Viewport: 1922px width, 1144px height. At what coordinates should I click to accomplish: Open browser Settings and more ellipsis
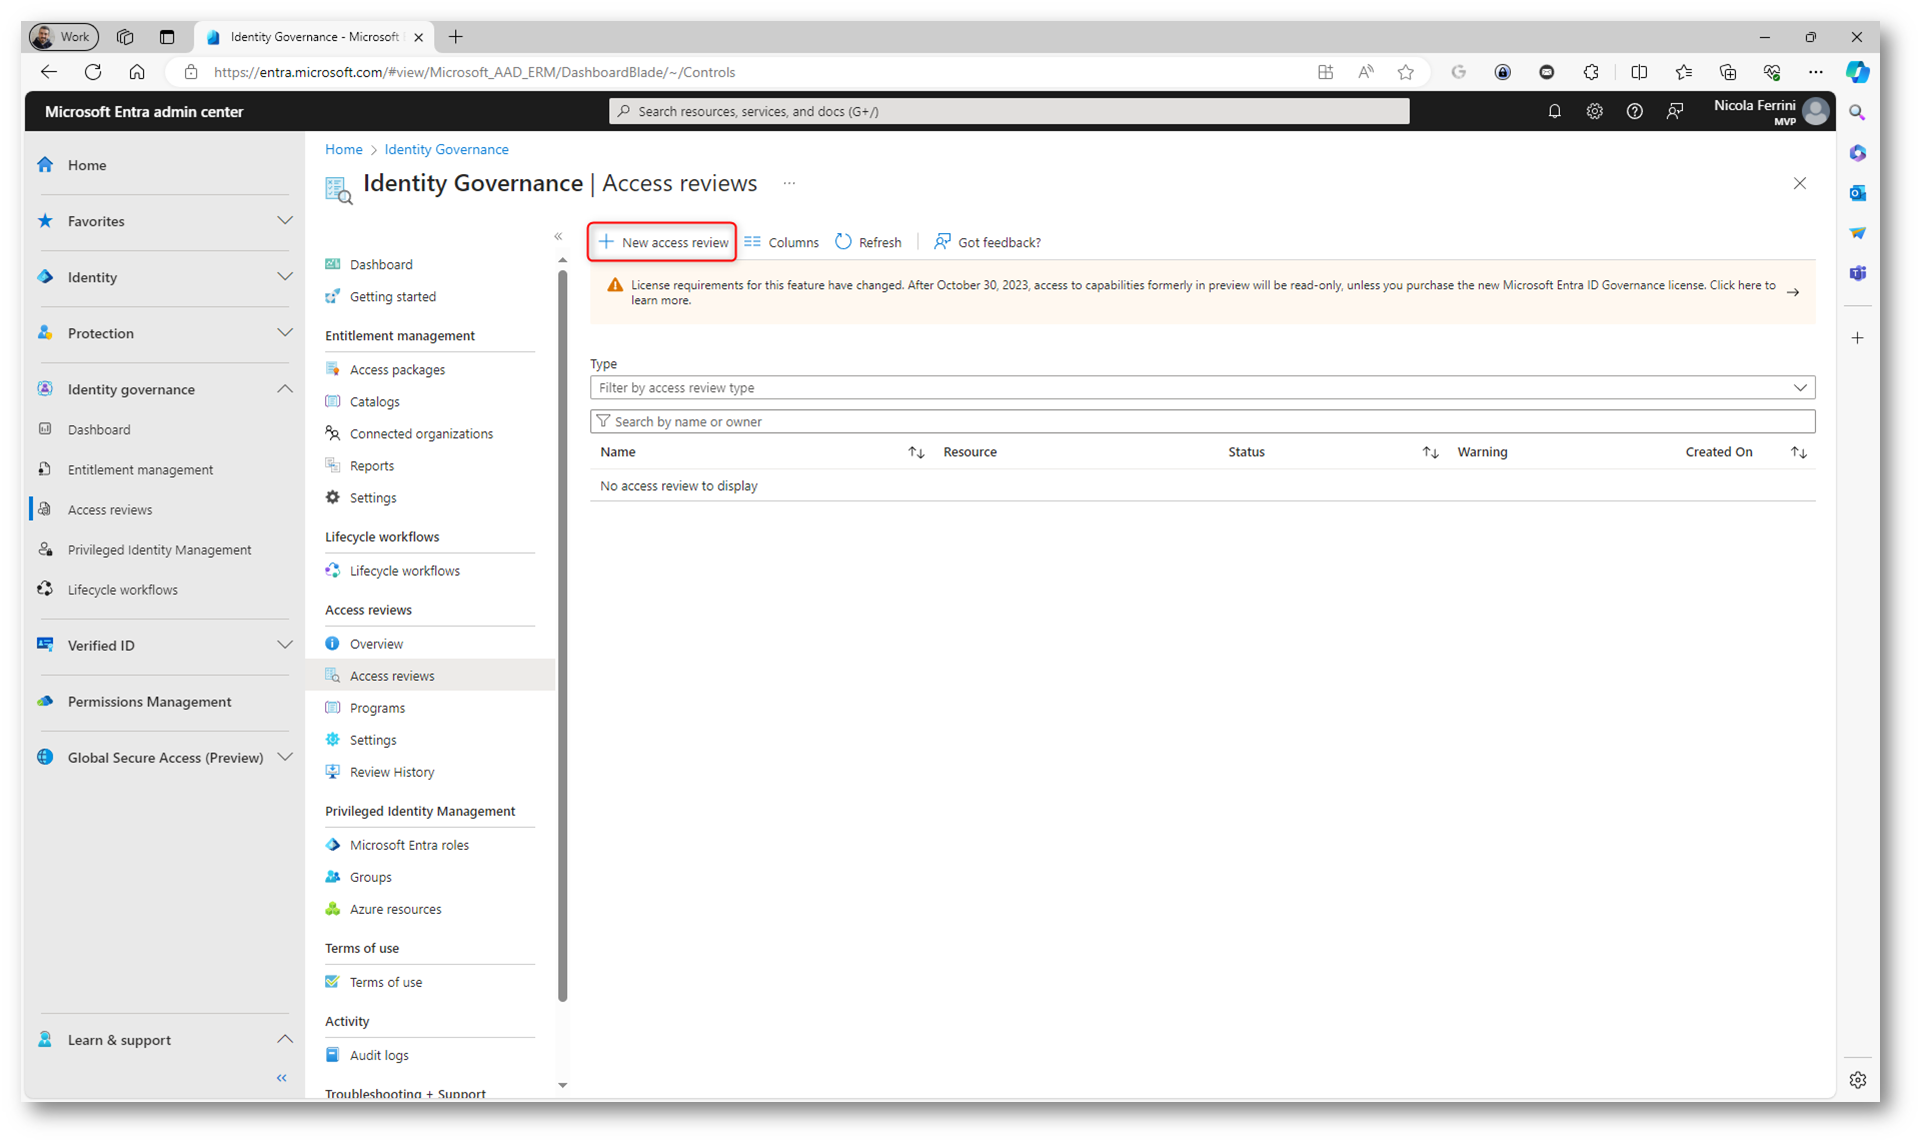tap(1815, 72)
